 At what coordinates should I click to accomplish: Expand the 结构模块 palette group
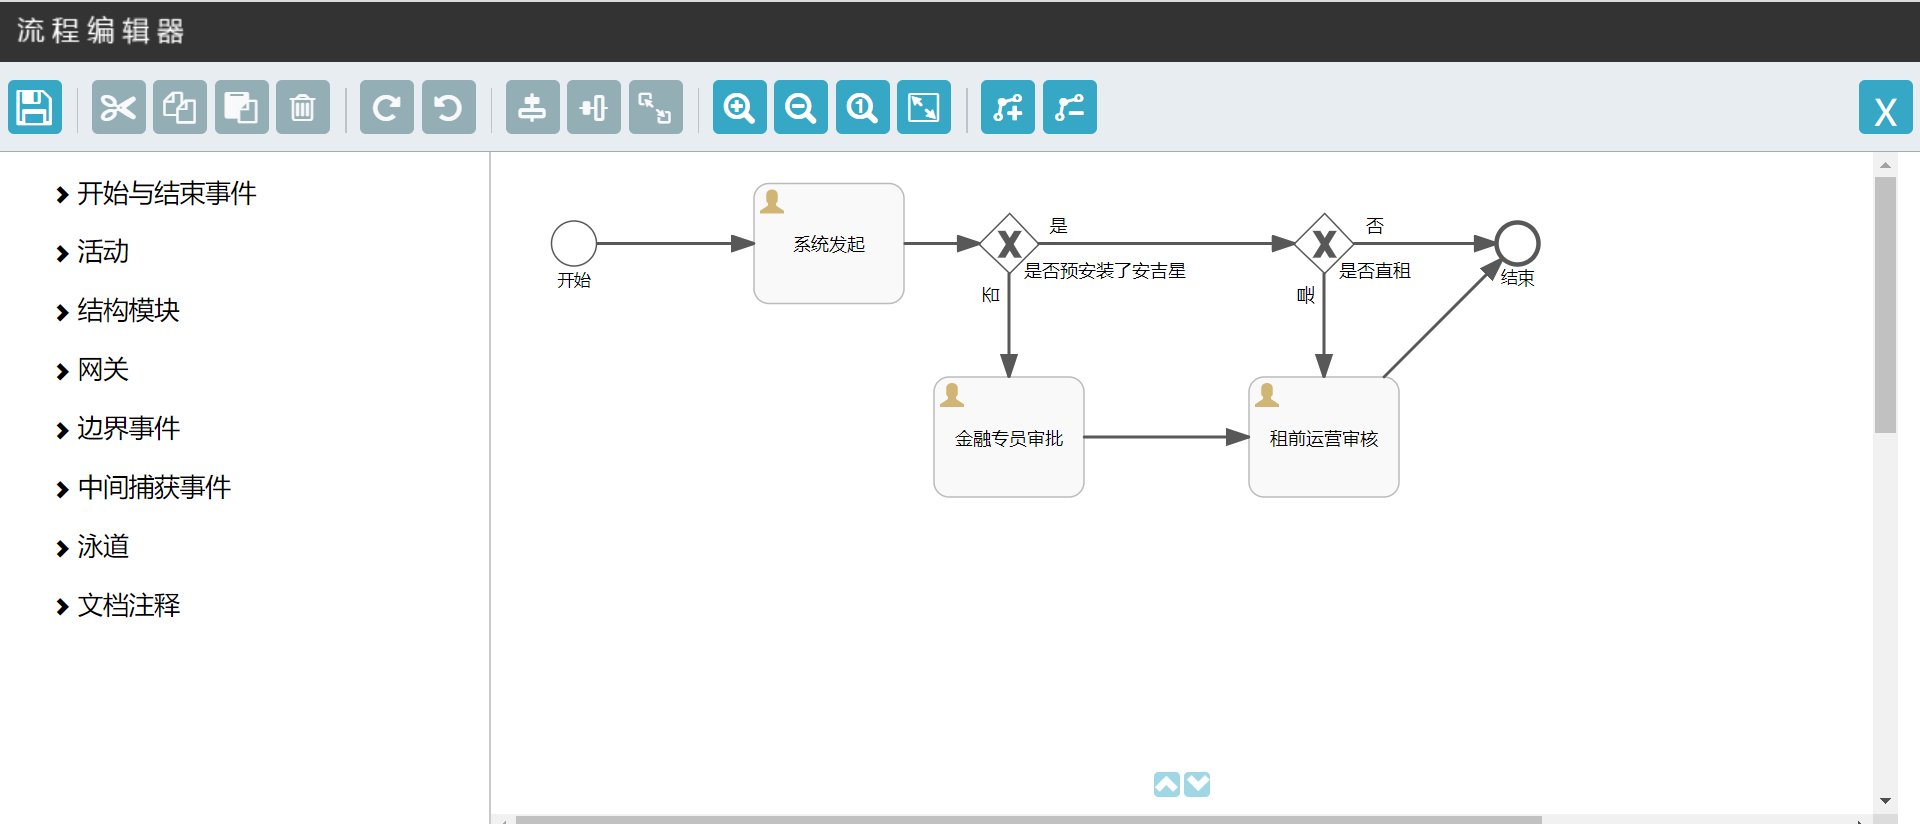119,311
